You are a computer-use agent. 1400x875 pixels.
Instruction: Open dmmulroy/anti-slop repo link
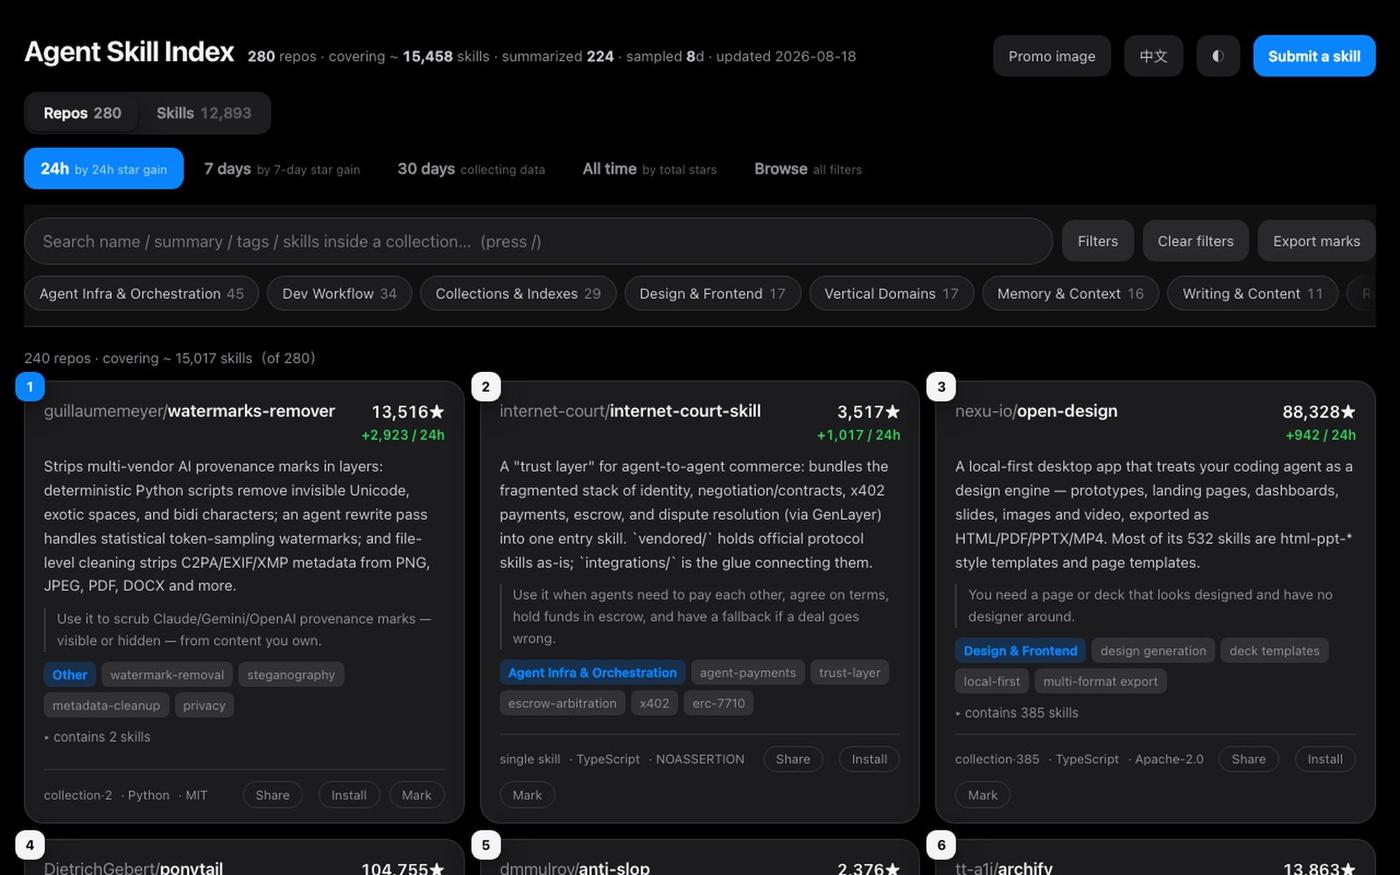[x=575, y=868]
